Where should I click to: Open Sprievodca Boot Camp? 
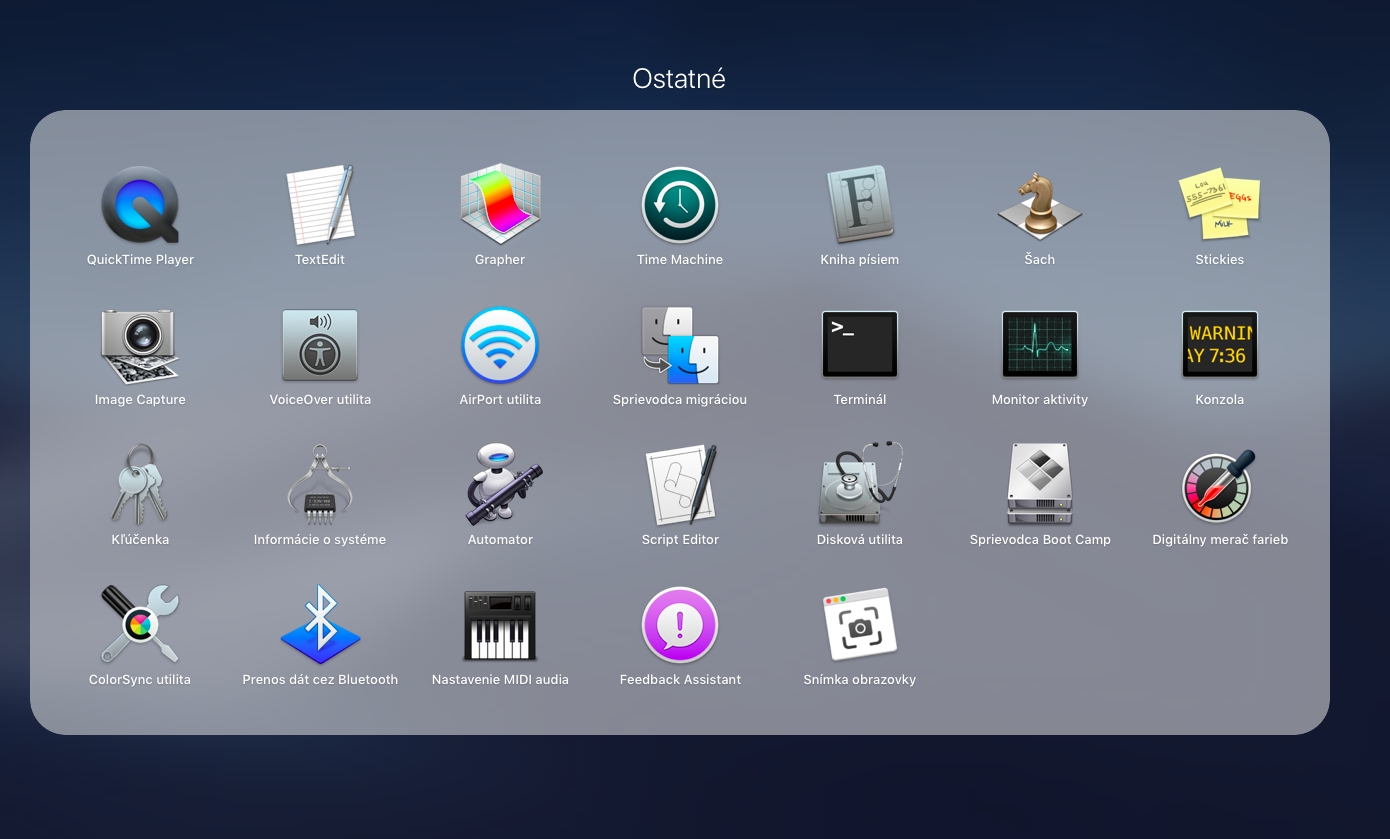tap(1040, 485)
